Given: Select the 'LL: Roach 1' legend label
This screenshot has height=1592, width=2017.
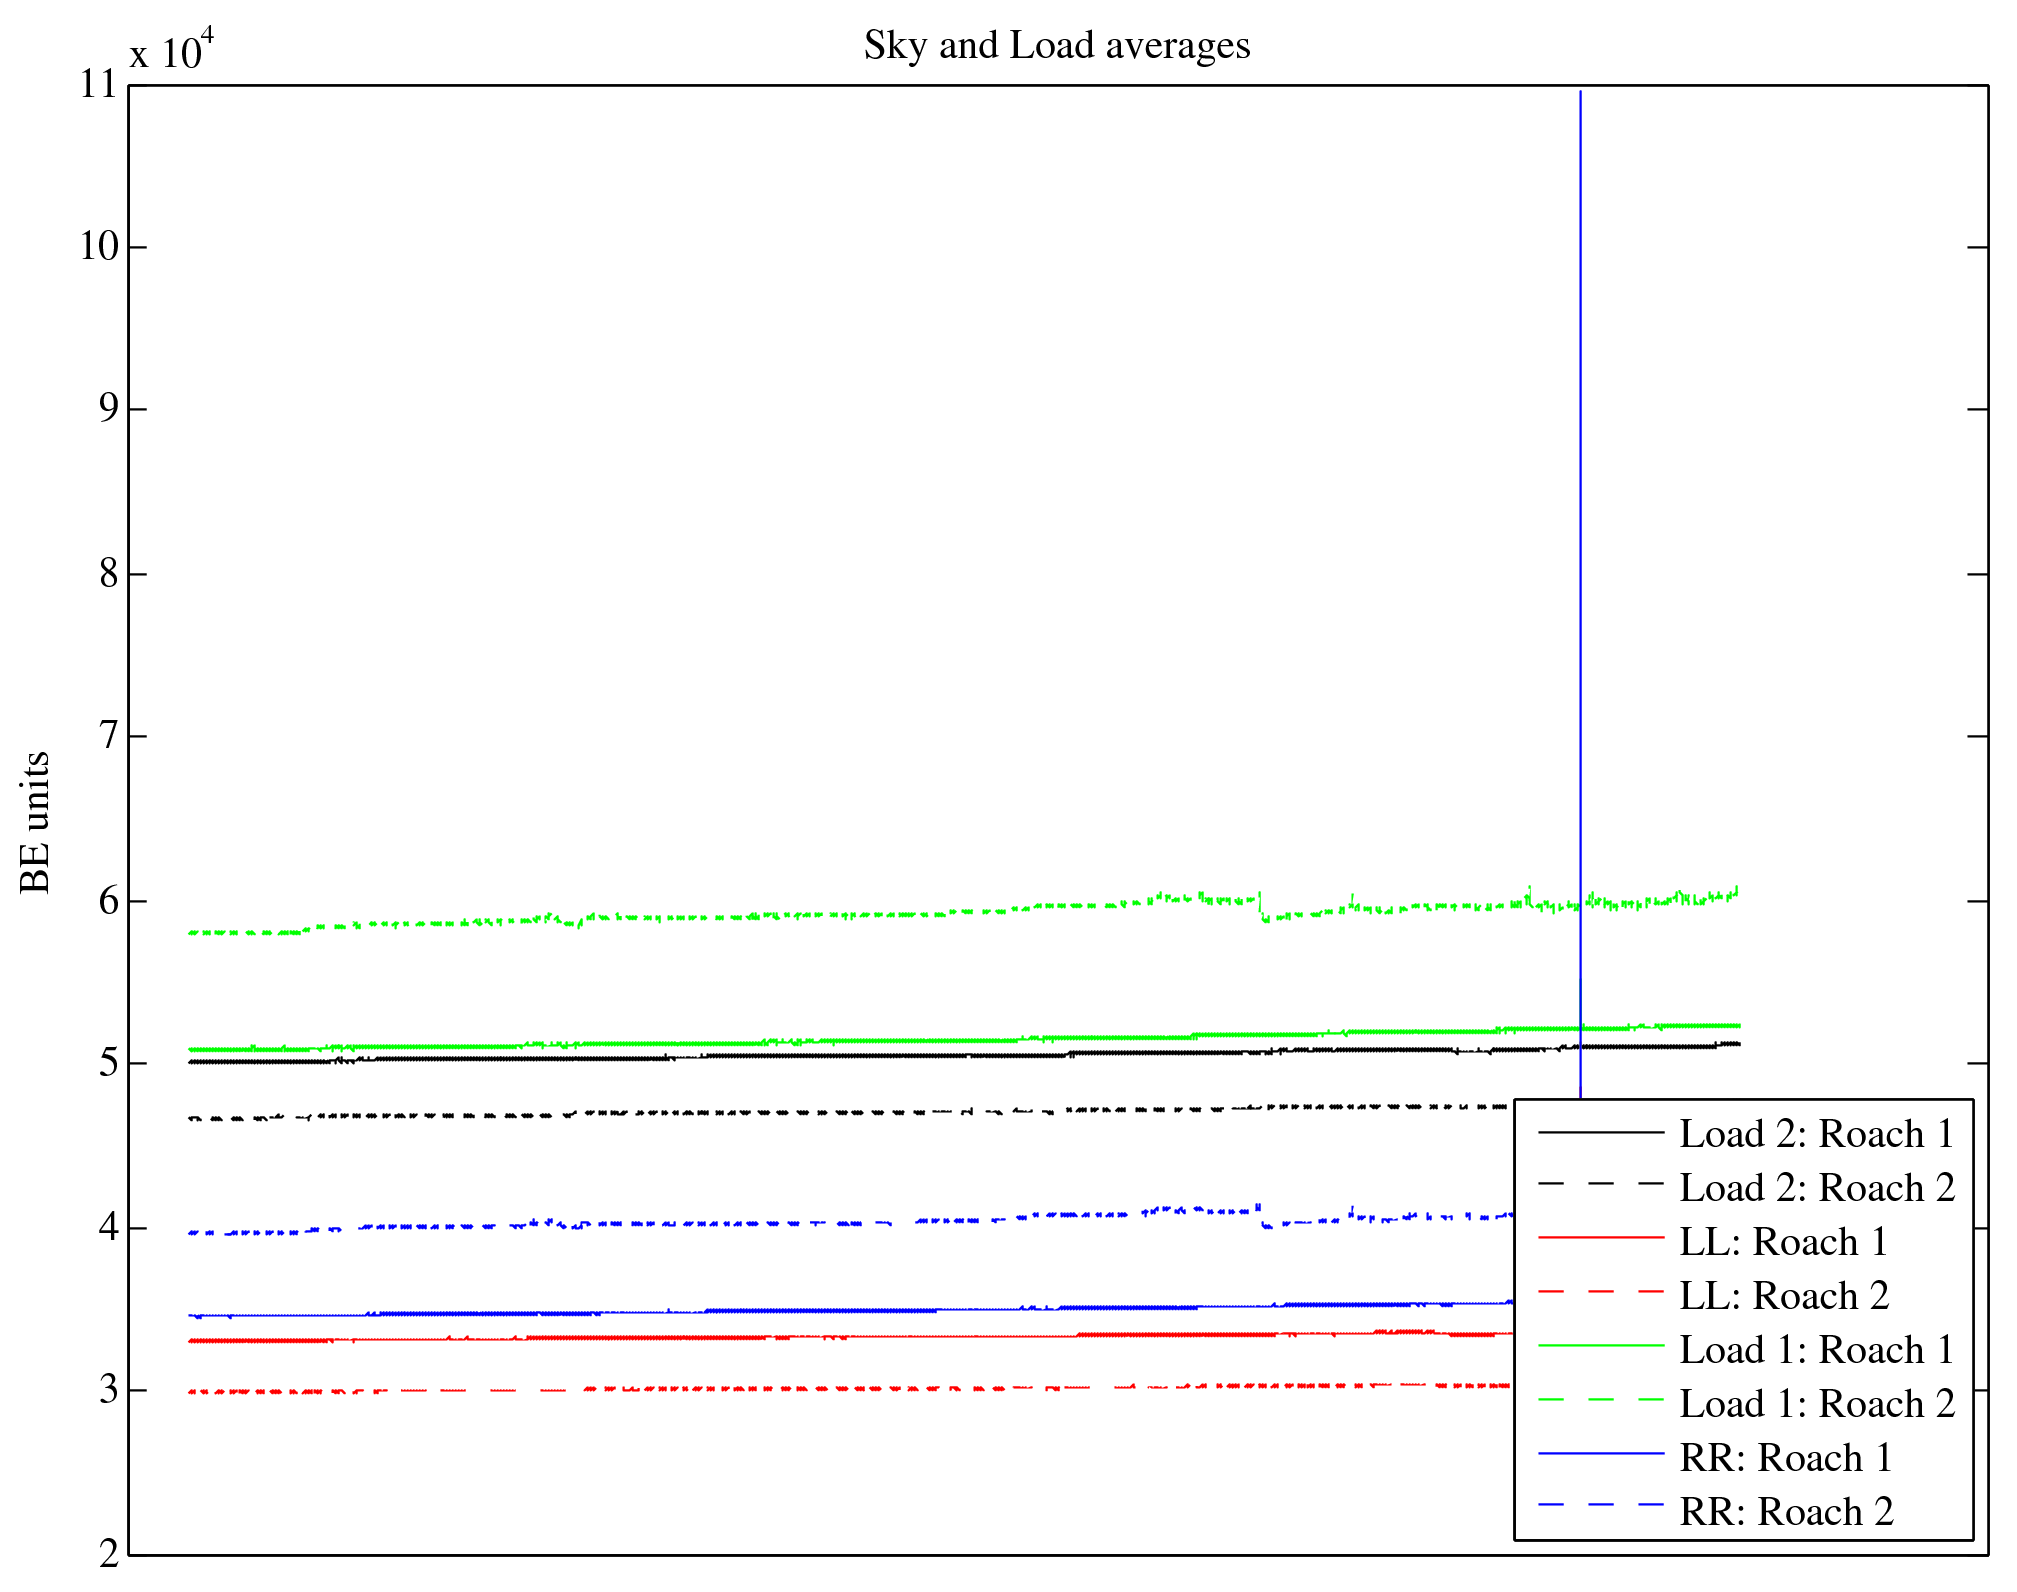Looking at the screenshot, I should (x=1783, y=1242).
